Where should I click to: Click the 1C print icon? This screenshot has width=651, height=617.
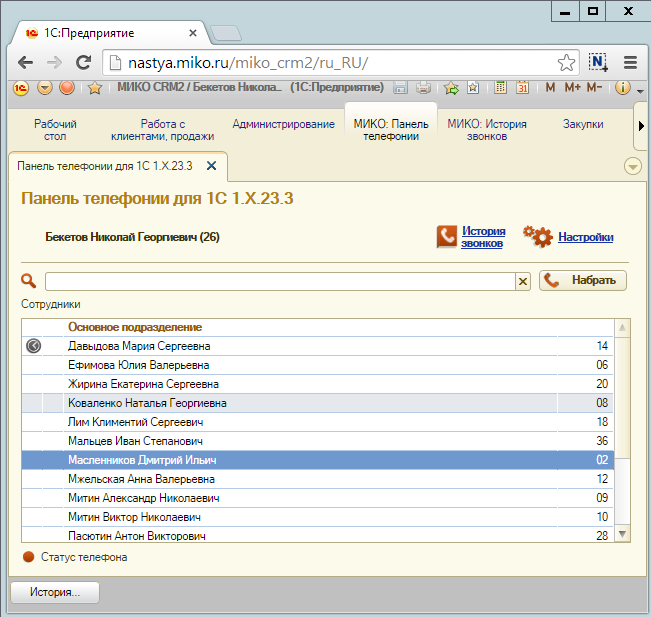(x=421, y=88)
